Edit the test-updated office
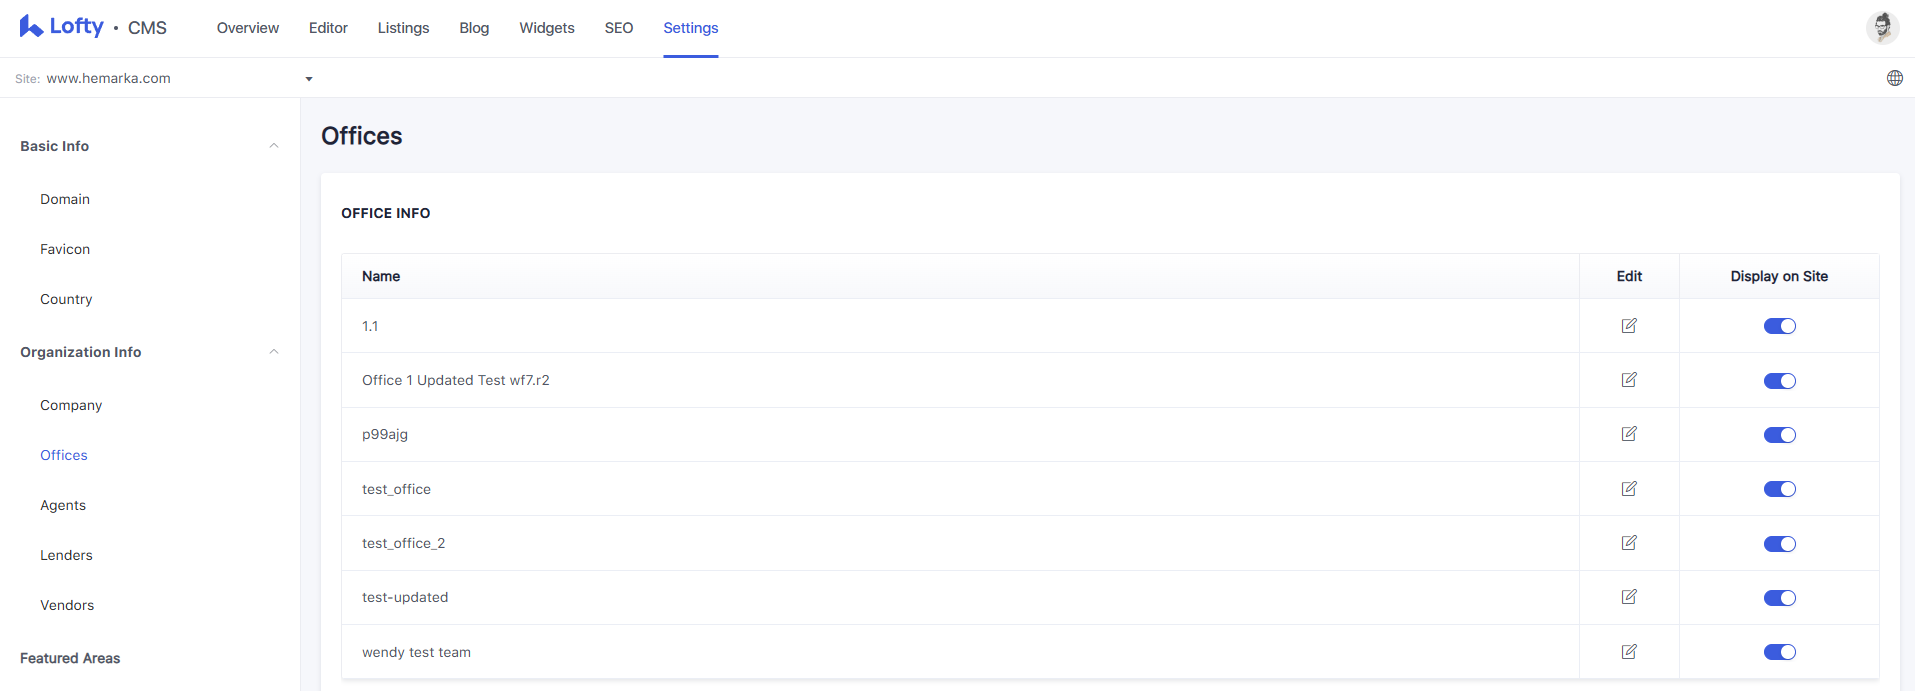This screenshot has height=691, width=1915. point(1629,597)
